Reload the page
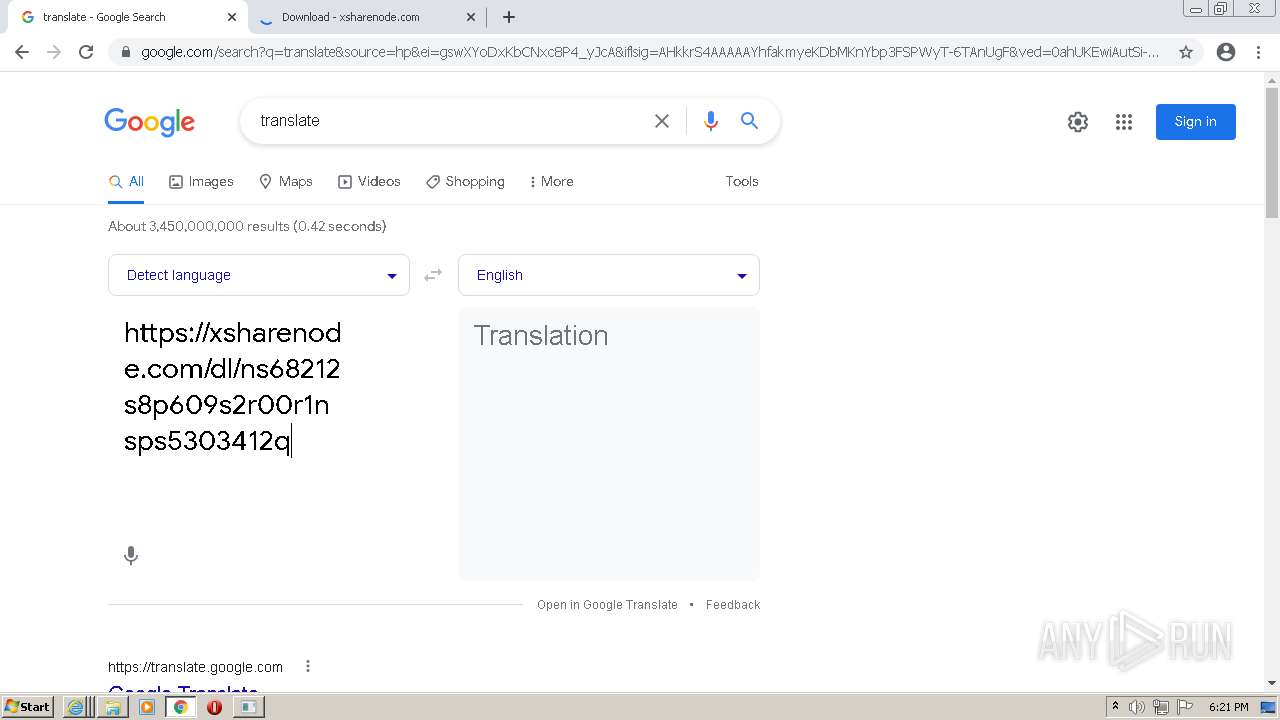Screen dimensions: 1280x720 point(86,52)
